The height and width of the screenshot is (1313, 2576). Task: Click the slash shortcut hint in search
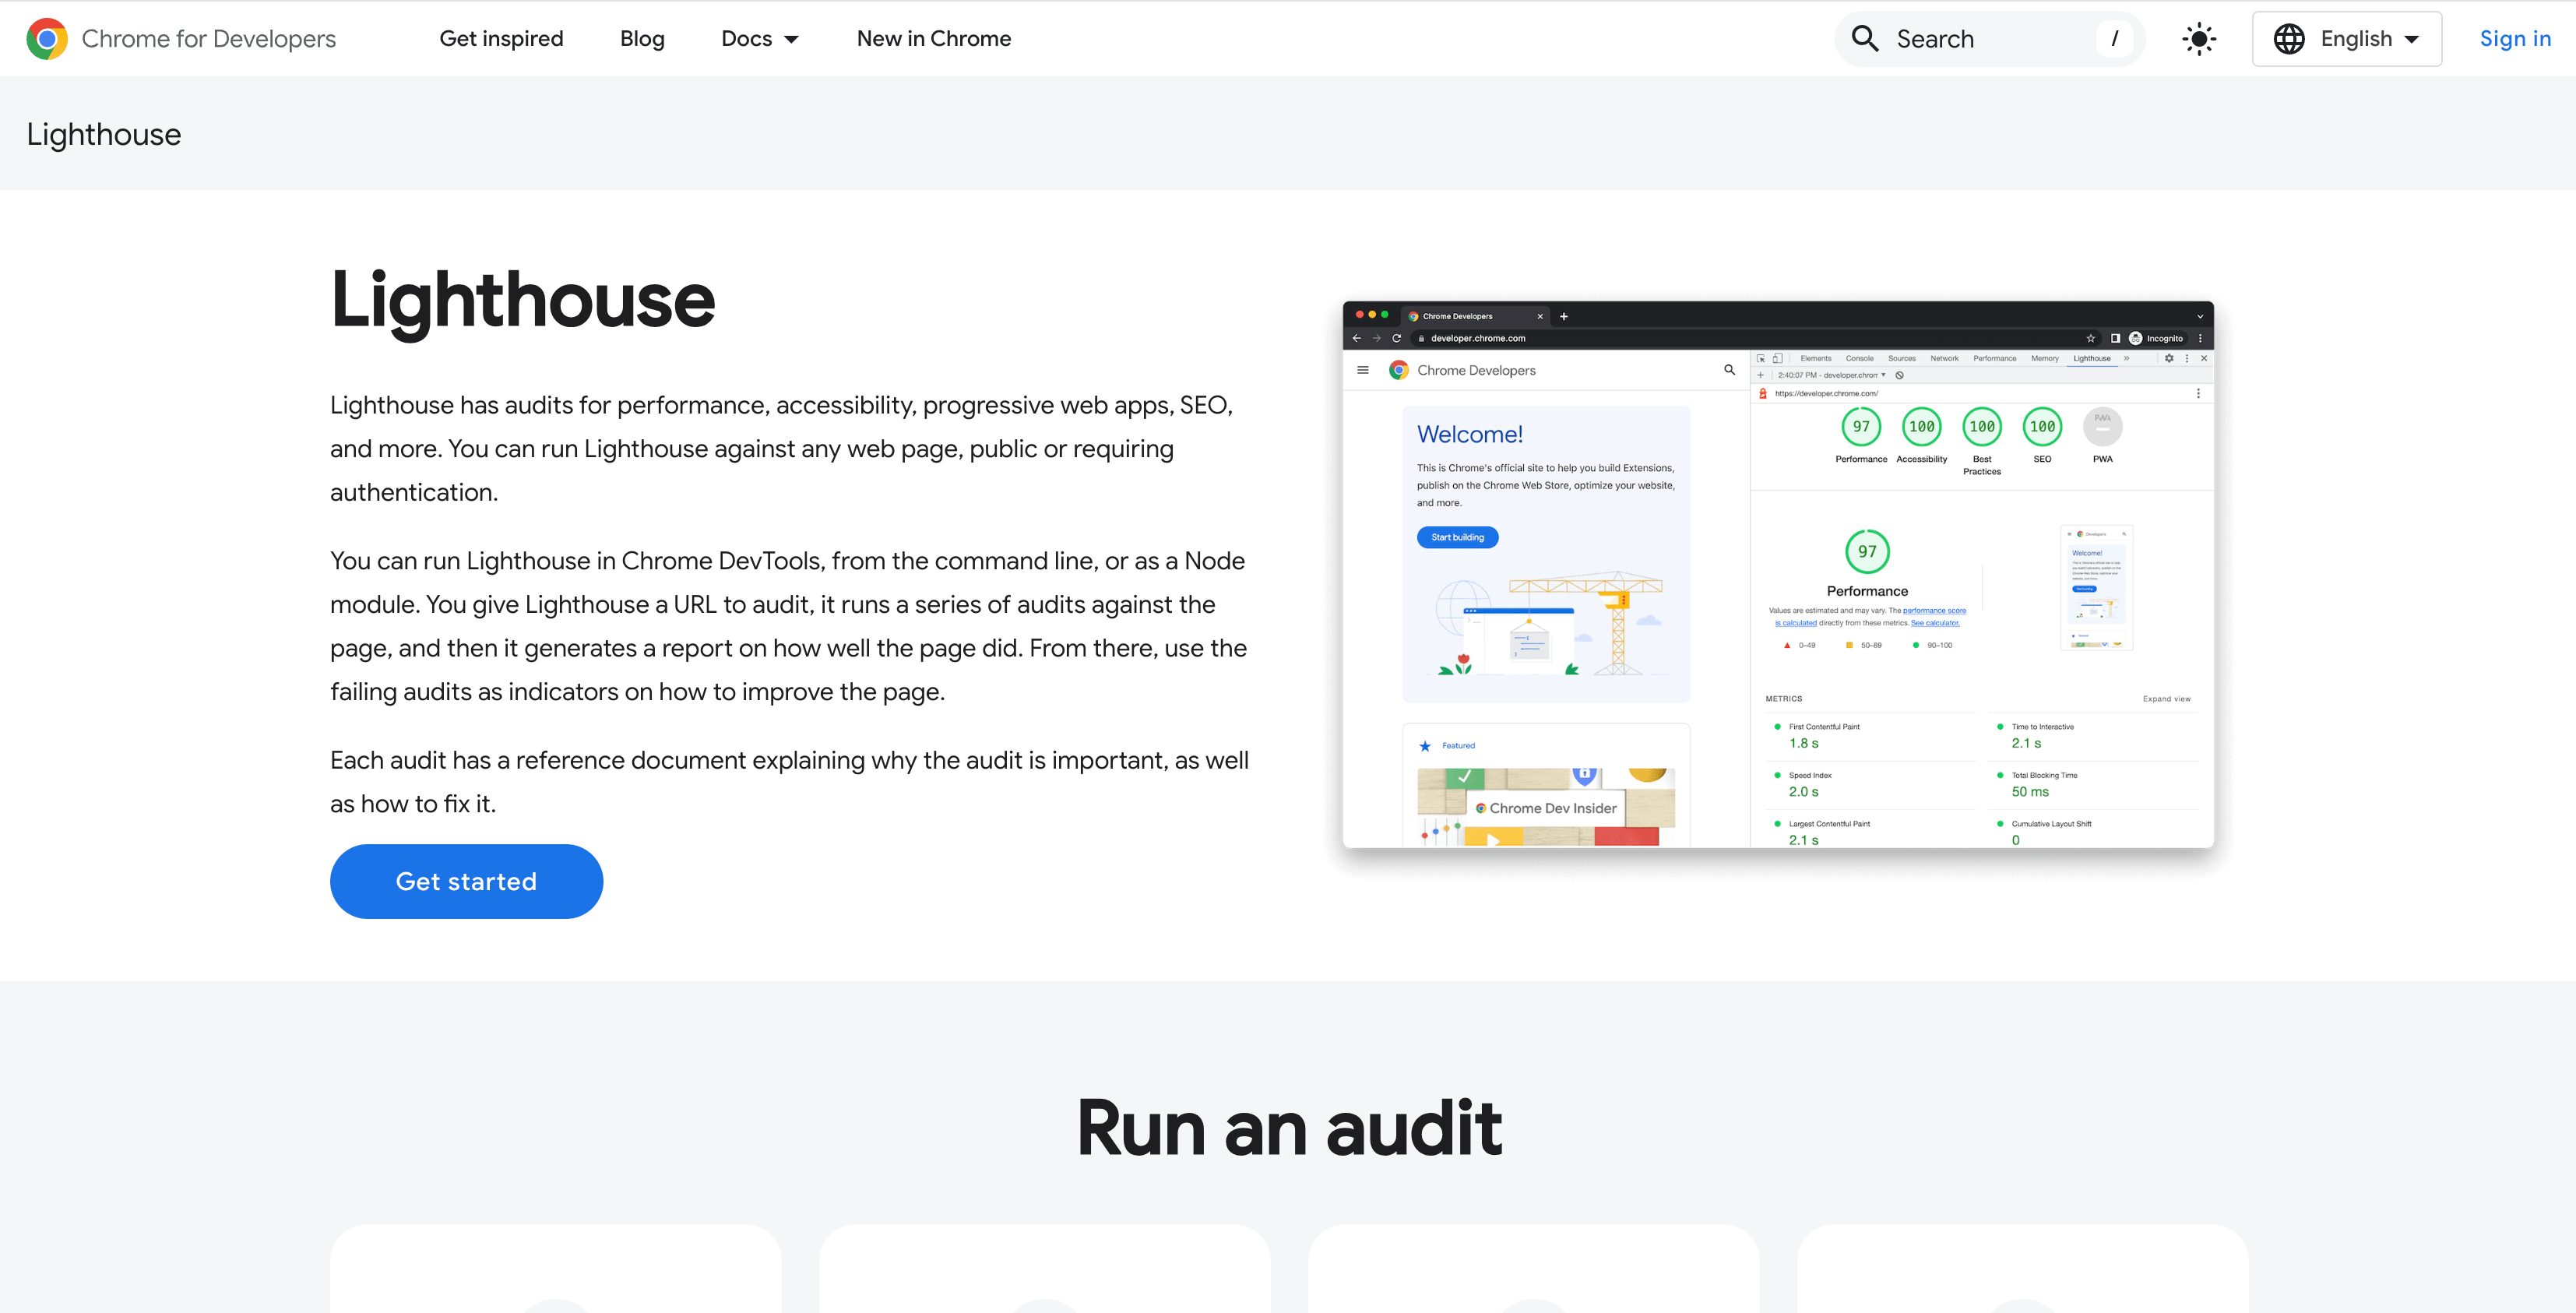point(2114,39)
